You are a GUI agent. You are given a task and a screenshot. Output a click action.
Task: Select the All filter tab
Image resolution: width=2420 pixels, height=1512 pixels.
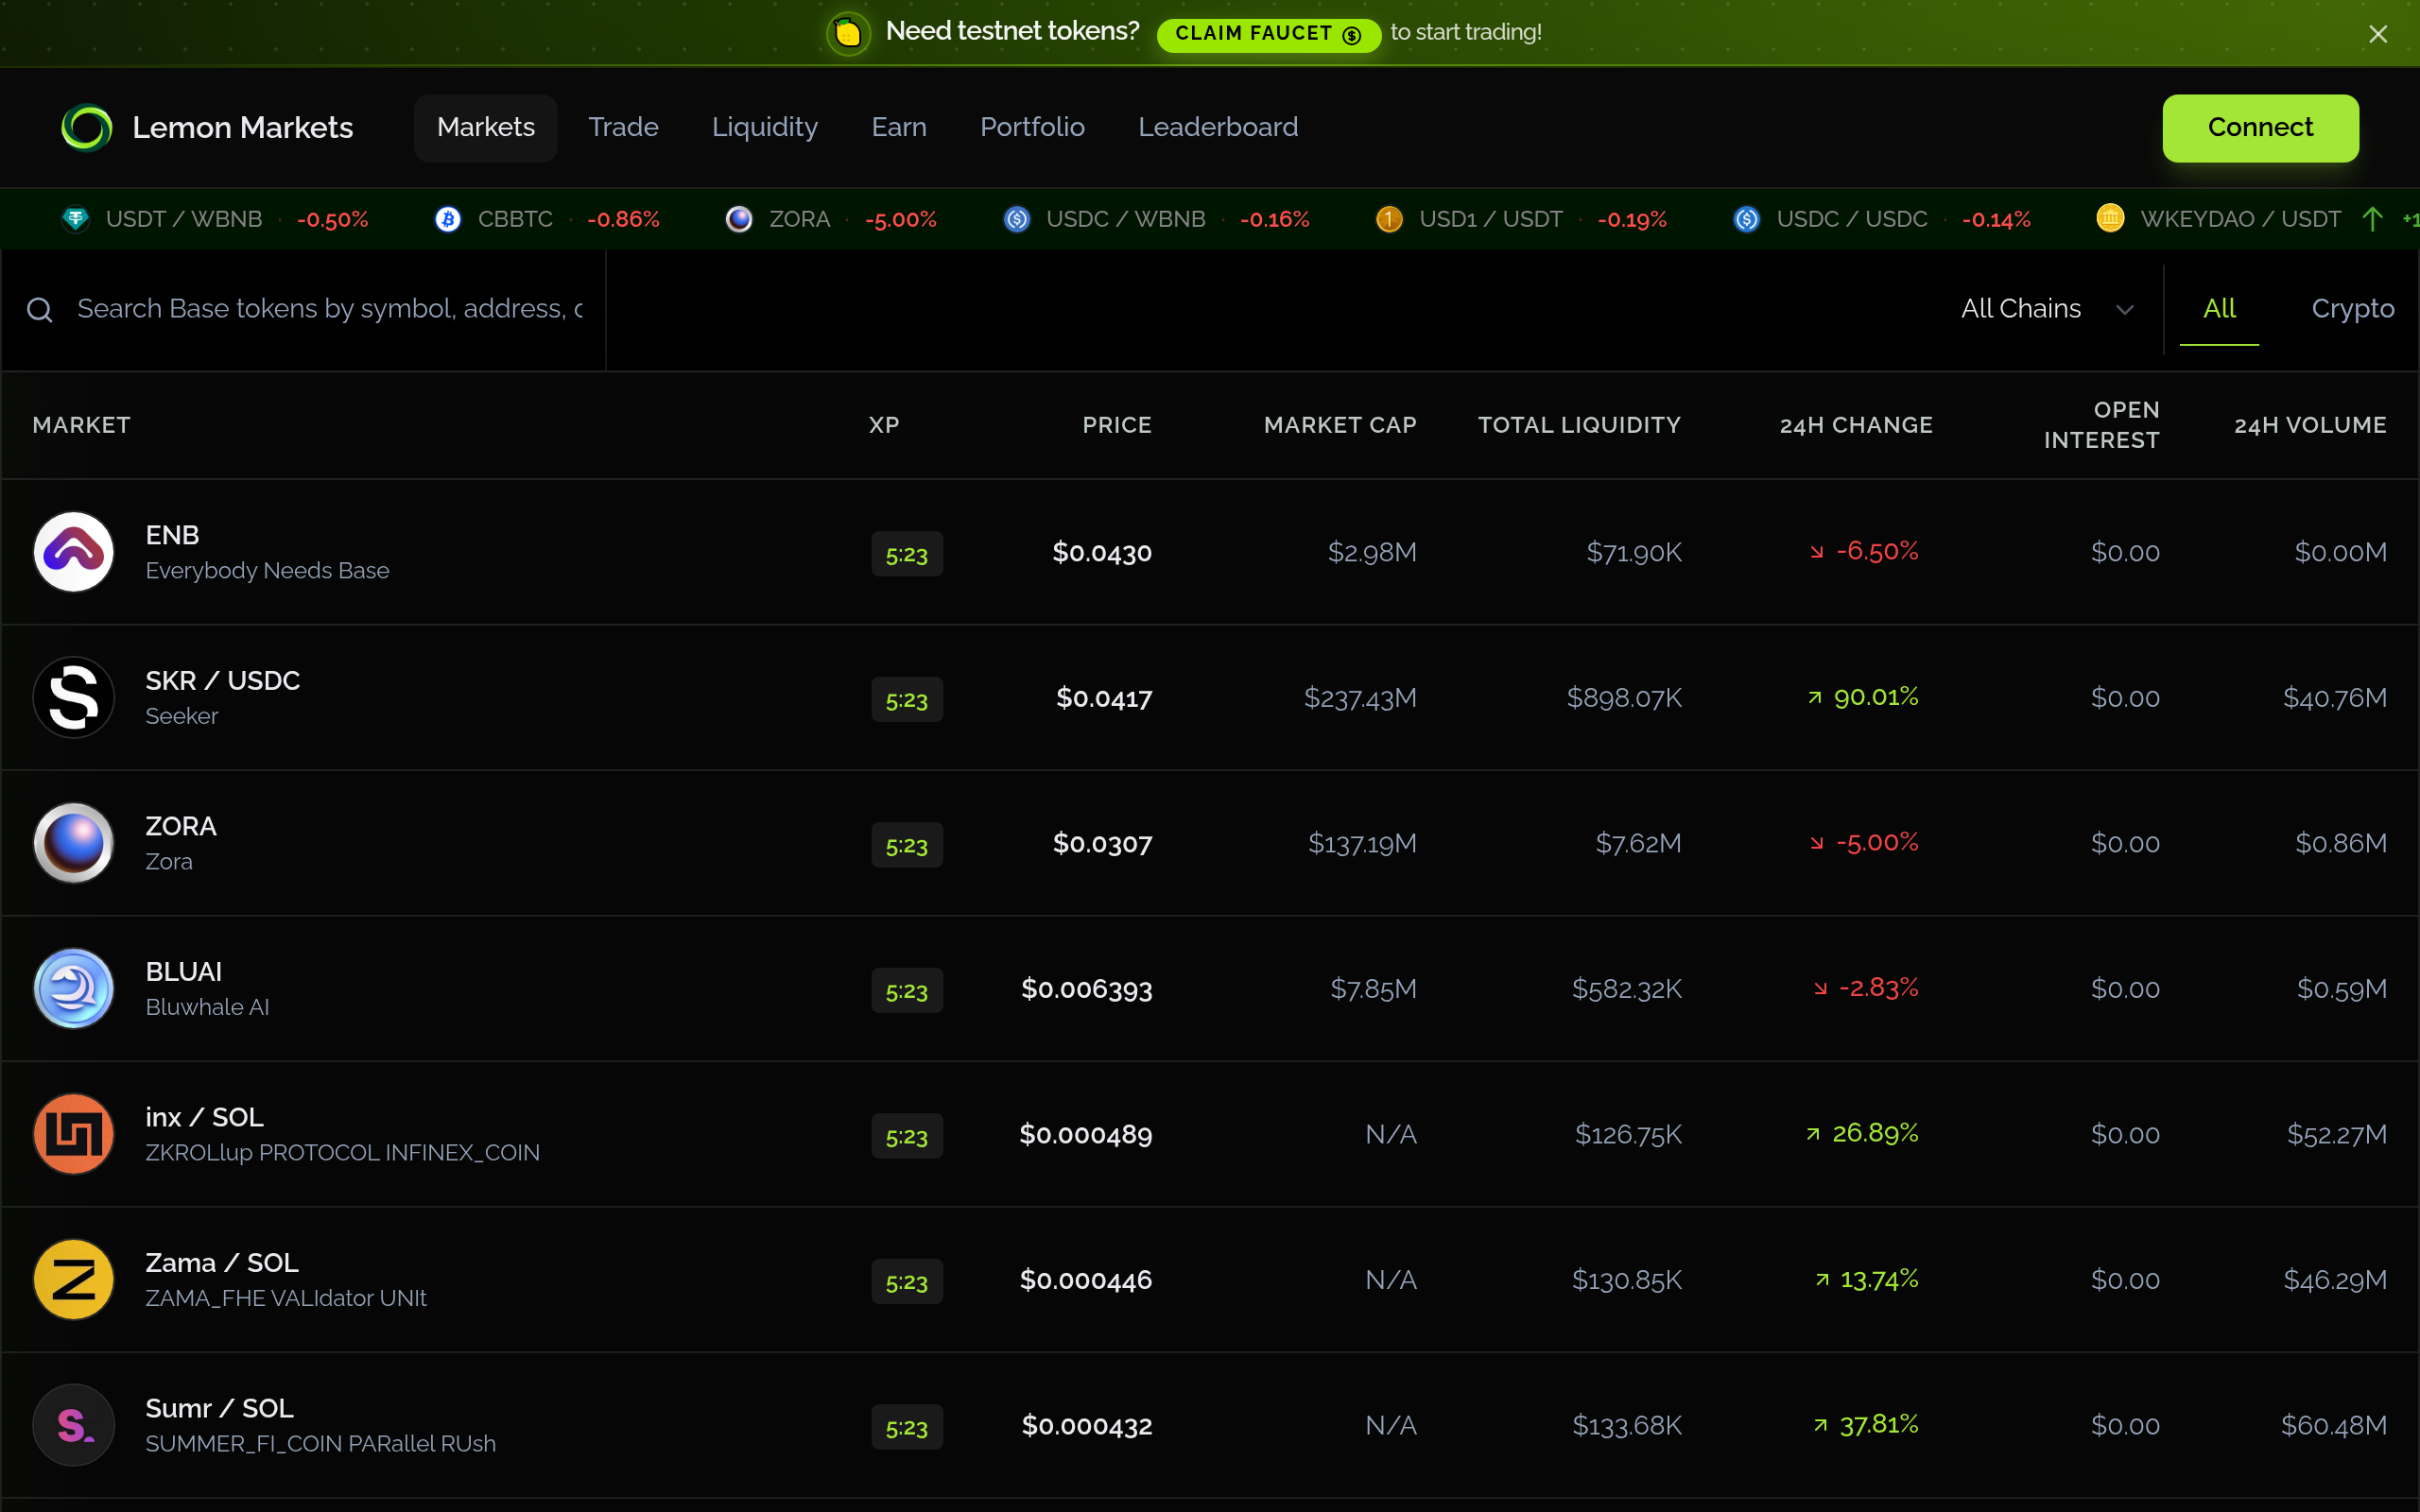pyautogui.click(x=2218, y=309)
